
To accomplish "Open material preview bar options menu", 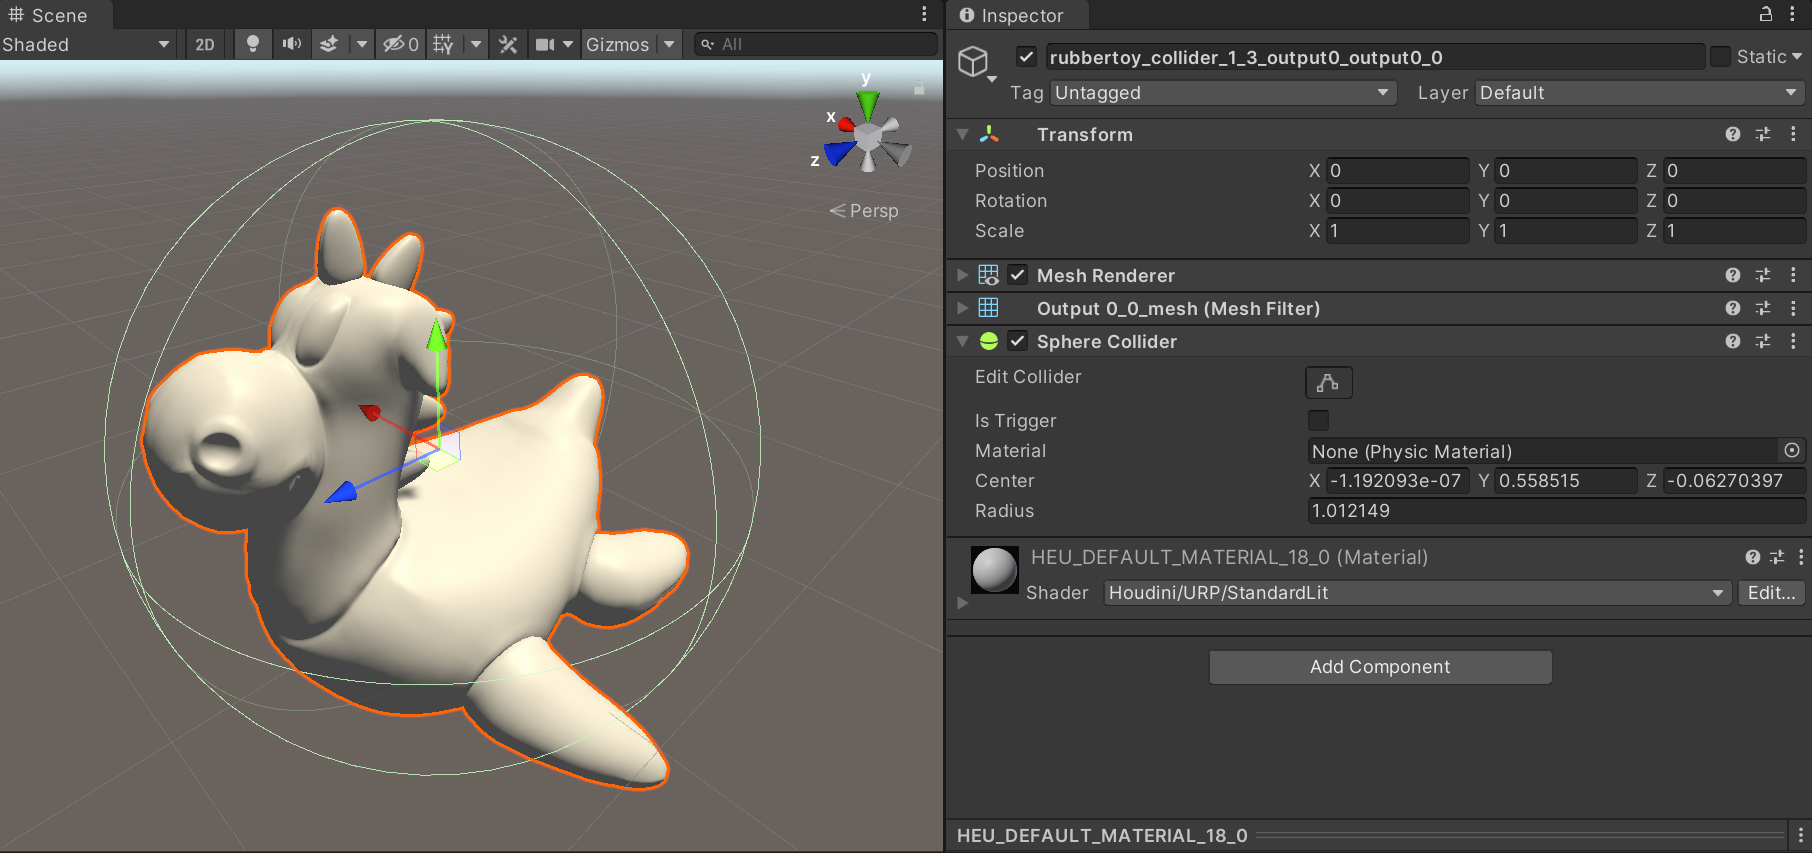I will [x=1800, y=835].
